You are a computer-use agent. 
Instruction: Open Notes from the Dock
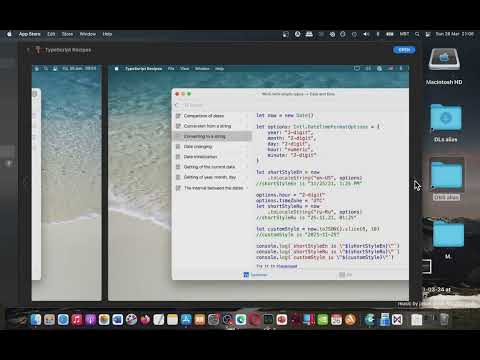172,320
